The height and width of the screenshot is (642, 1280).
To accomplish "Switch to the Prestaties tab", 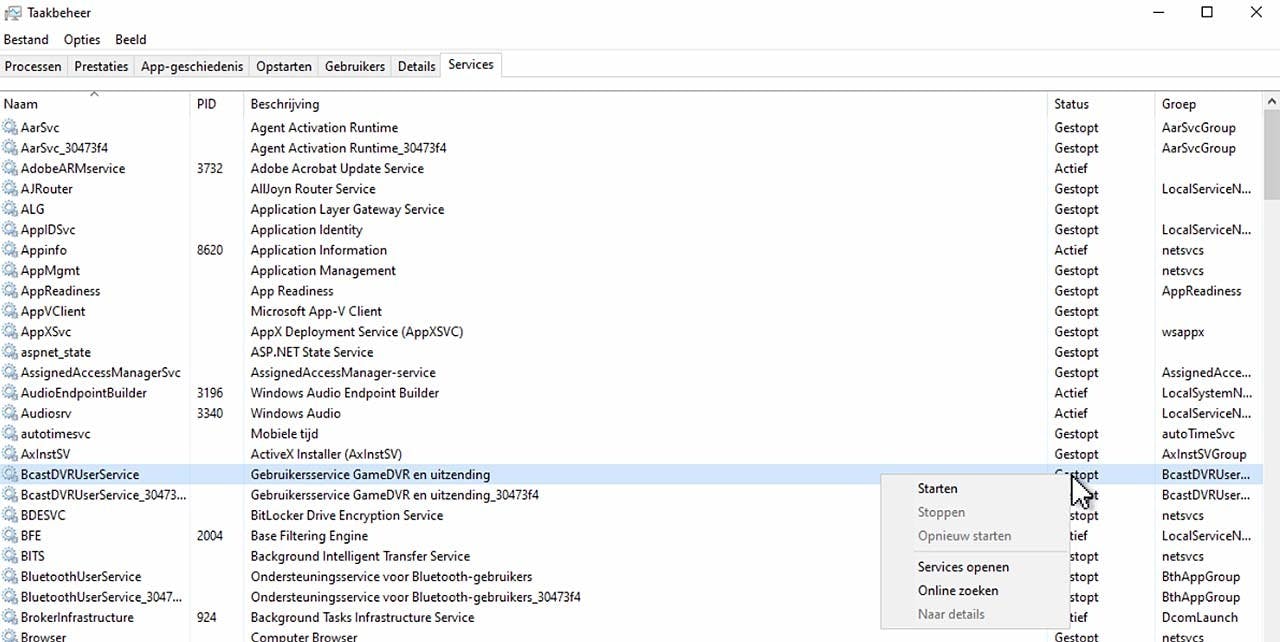I will (101, 66).
